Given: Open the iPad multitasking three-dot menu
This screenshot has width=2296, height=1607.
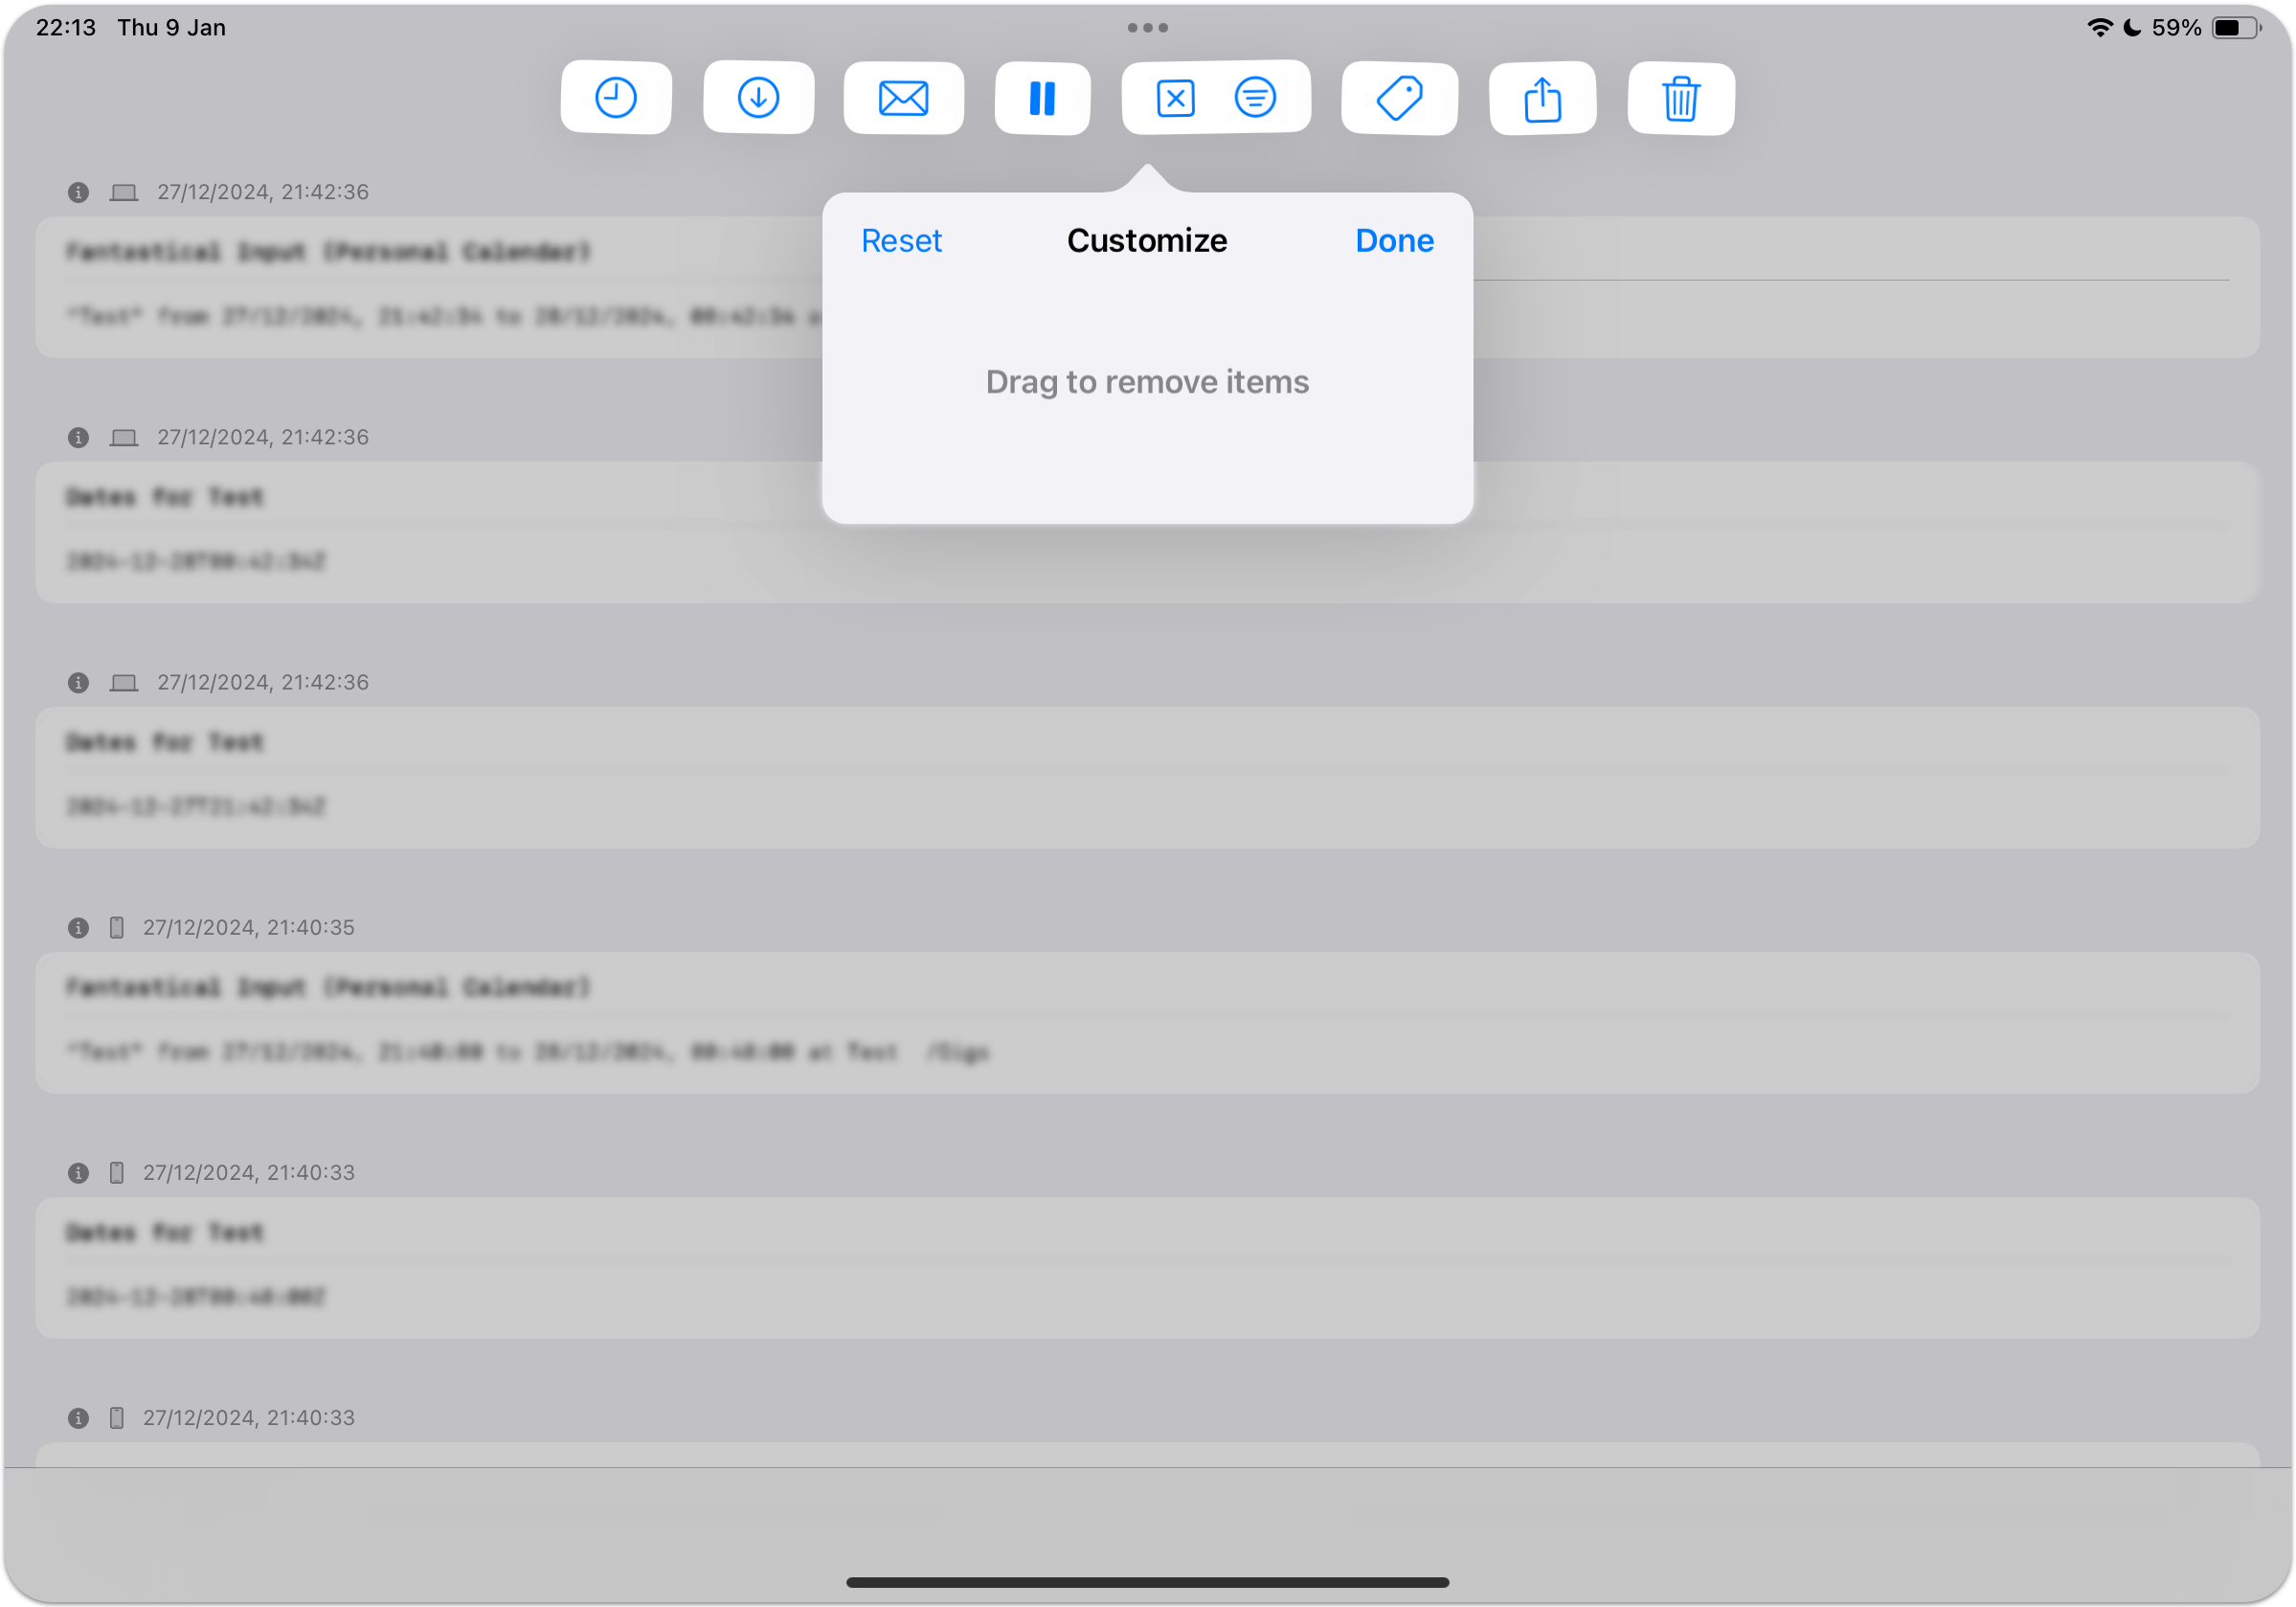Looking at the screenshot, I should pos(1147,27).
